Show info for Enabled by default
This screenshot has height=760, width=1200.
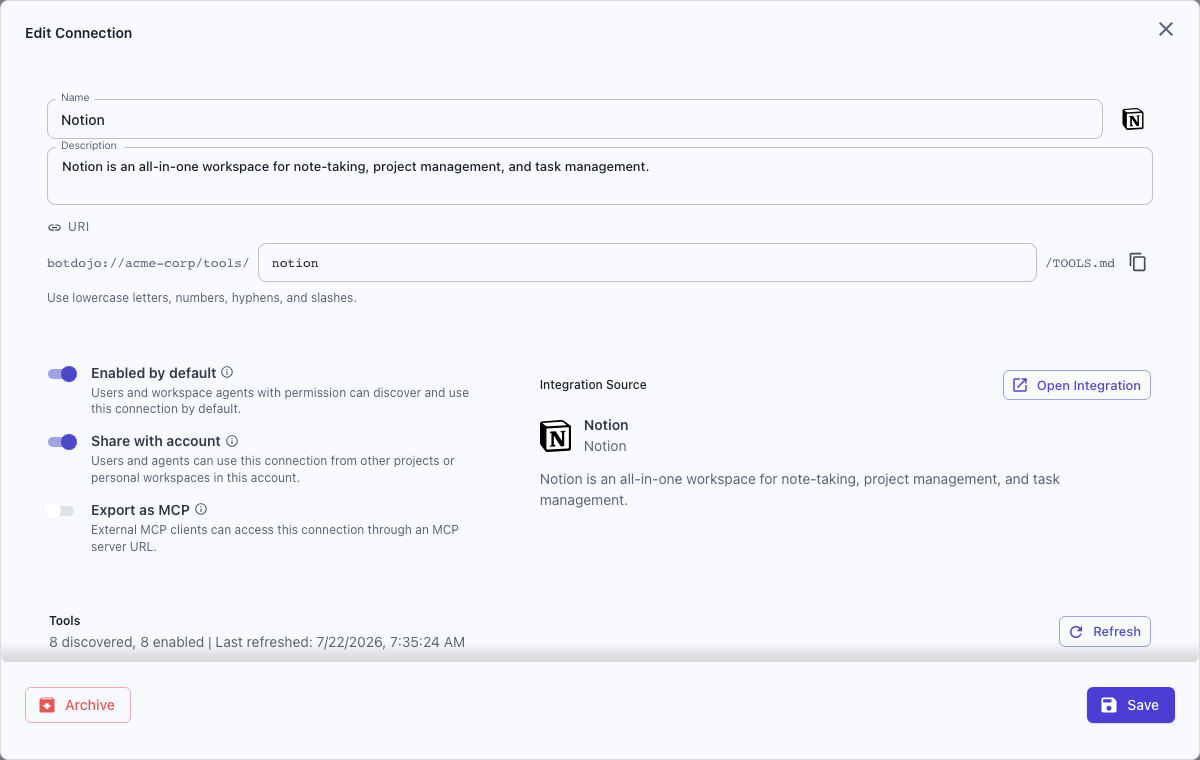tap(227, 372)
